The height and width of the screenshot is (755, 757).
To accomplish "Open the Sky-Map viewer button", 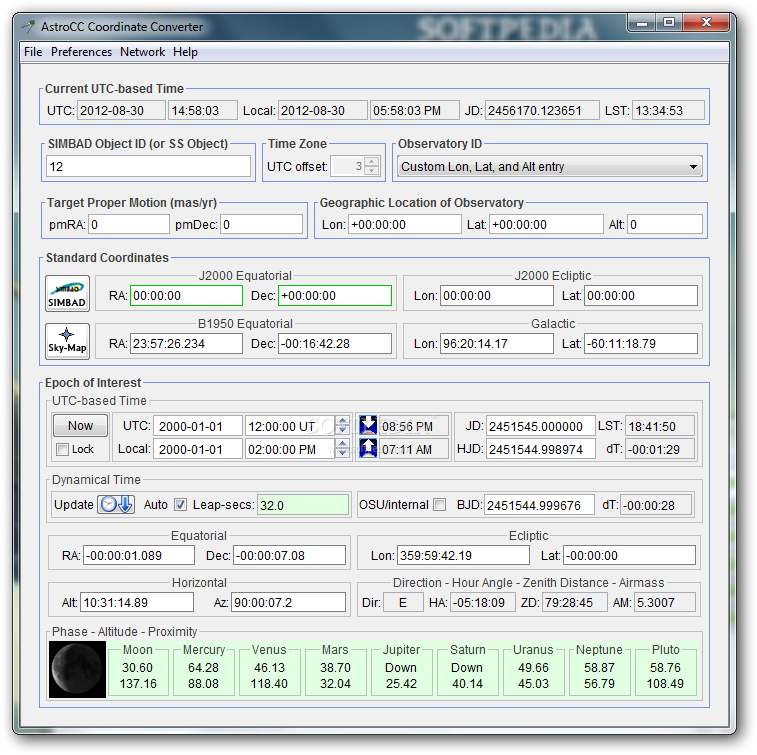I will [67, 341].
